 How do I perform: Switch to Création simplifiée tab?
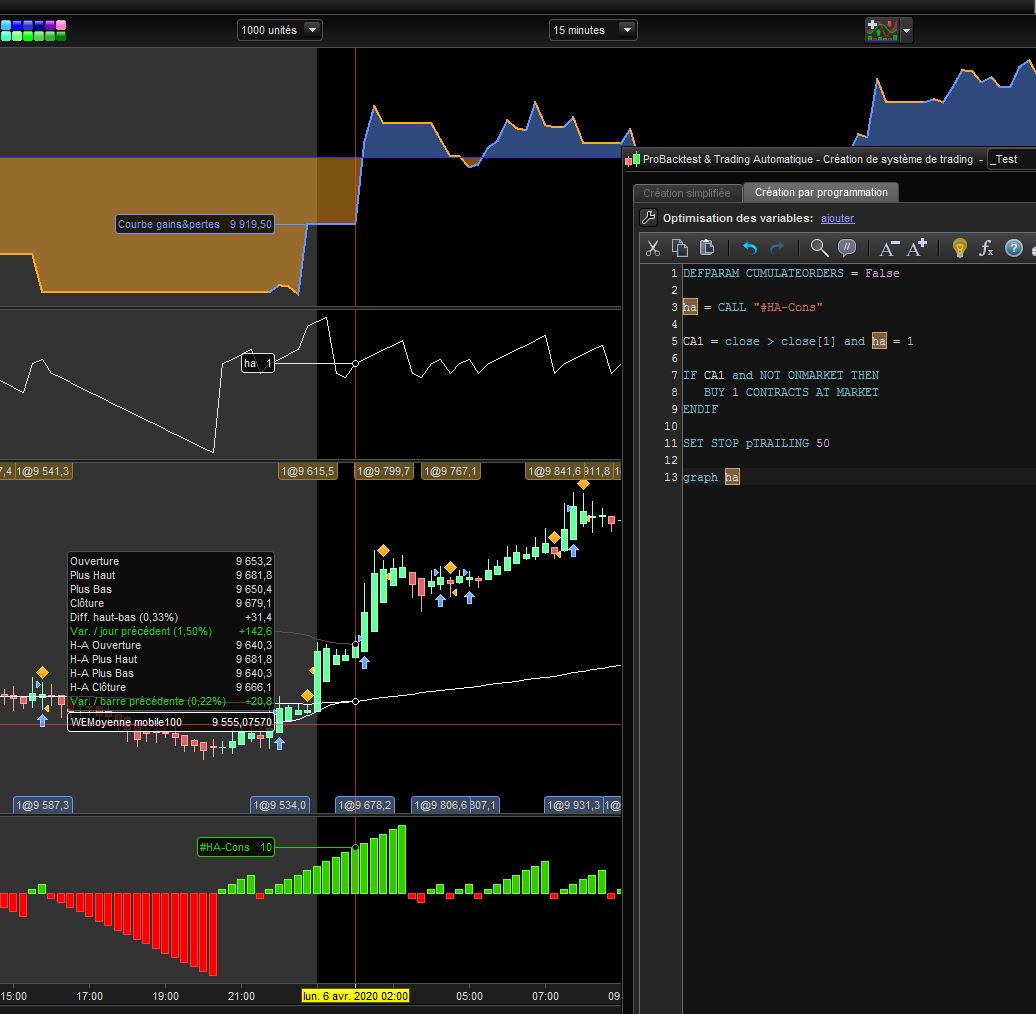[686, 193]
